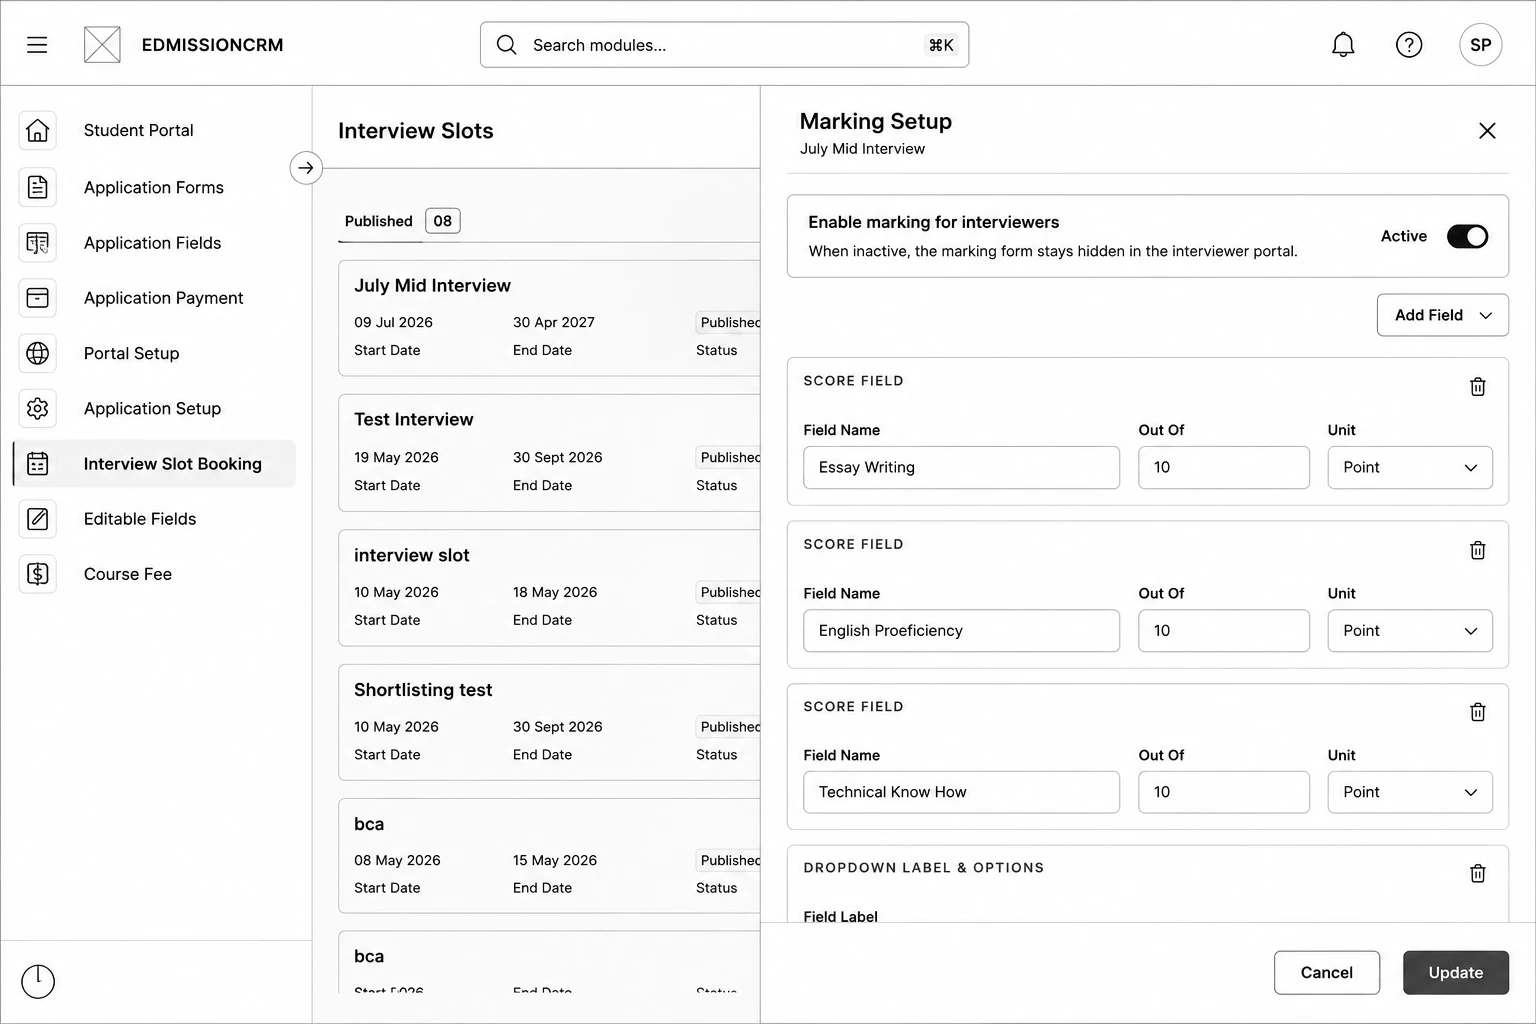
Task: Click the Out Of input for Technical Know How
Action: (x=1223, y=792)
